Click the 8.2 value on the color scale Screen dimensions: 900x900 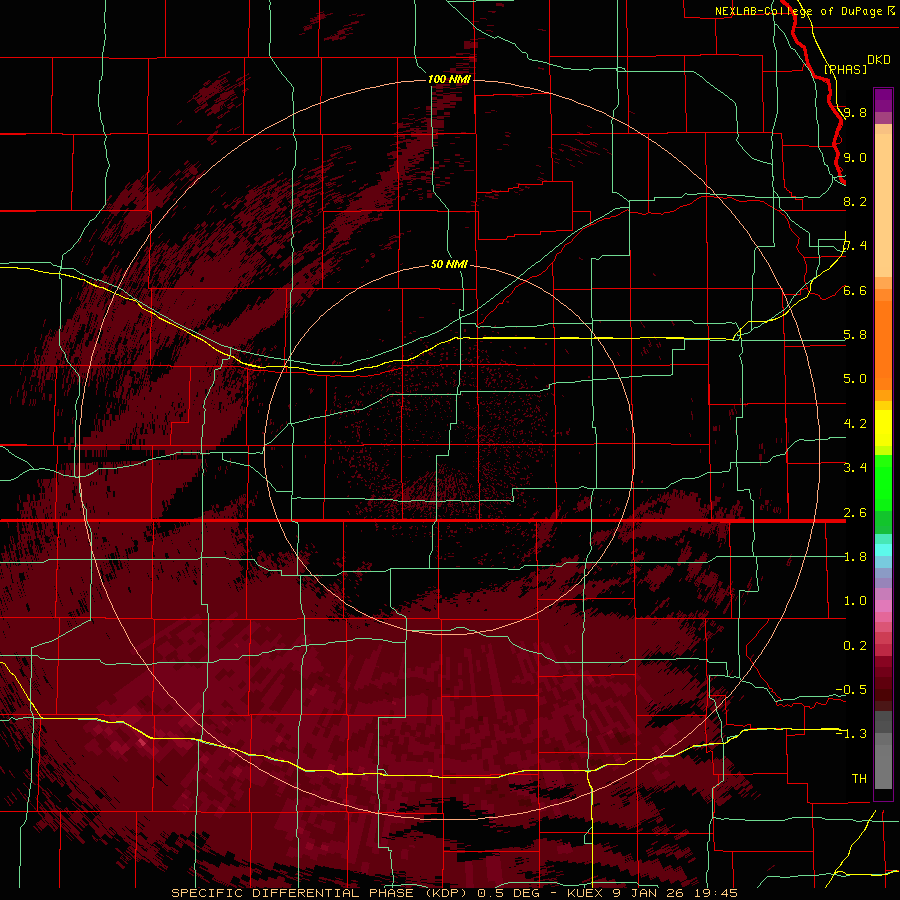point(855,201)
